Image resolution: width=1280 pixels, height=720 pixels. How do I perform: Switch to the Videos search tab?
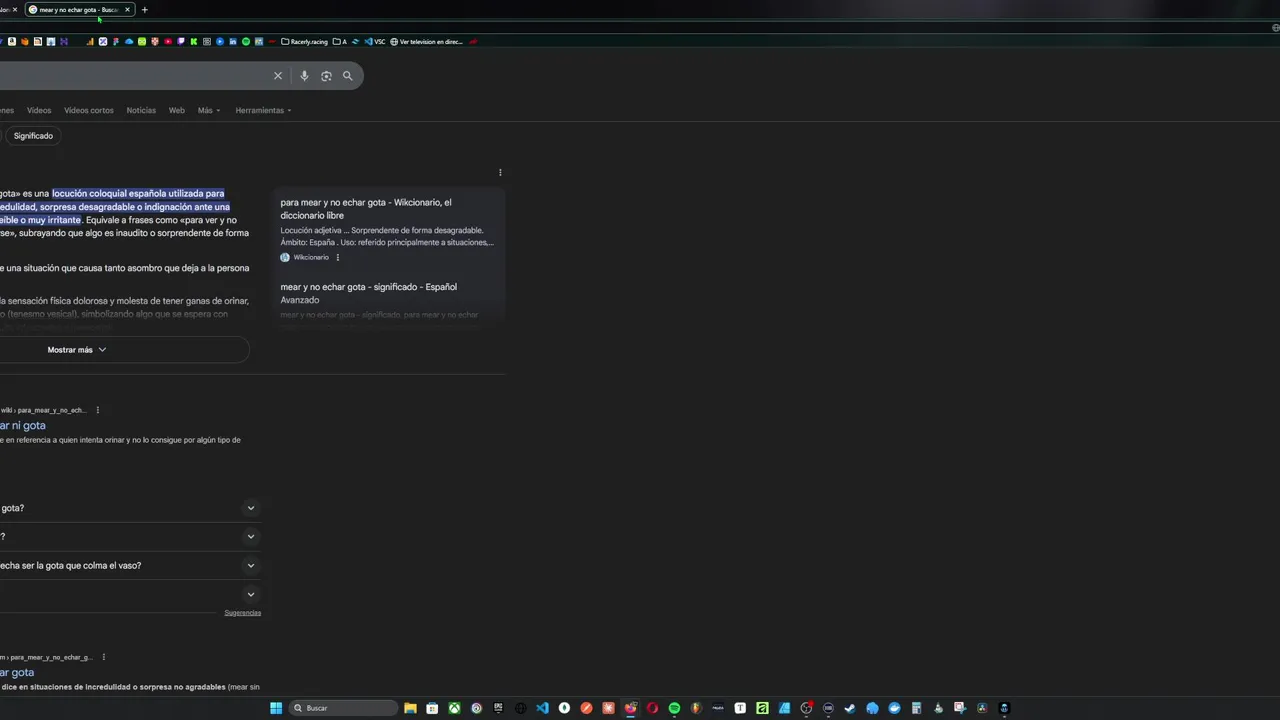pyautogui.click(x=39, y=110)
